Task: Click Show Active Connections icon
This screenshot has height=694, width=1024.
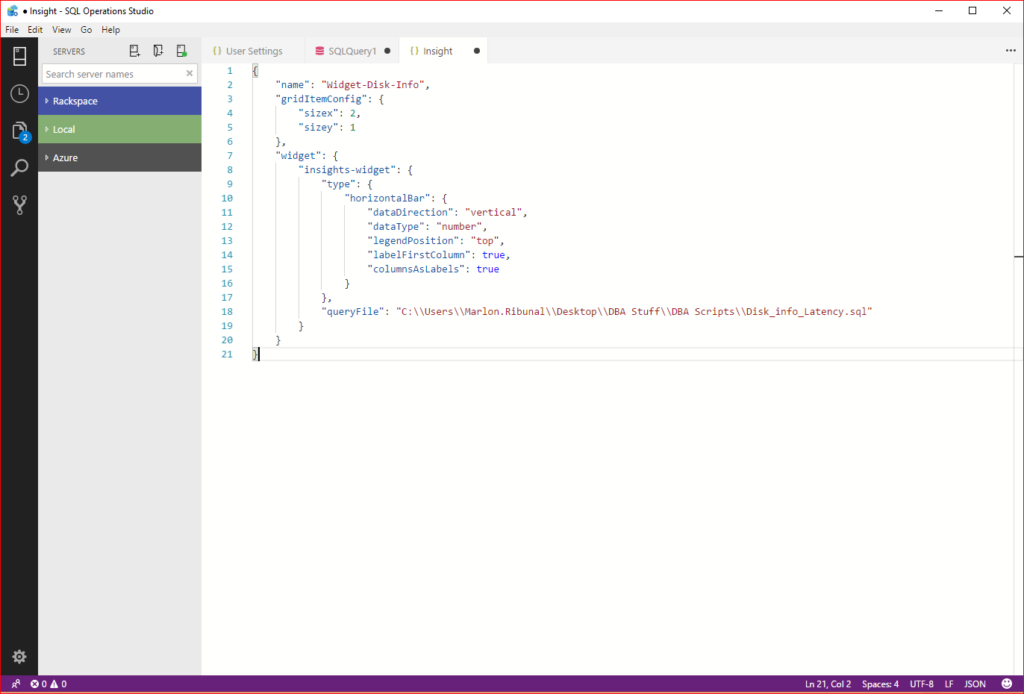Action: [x=181, y=51]
